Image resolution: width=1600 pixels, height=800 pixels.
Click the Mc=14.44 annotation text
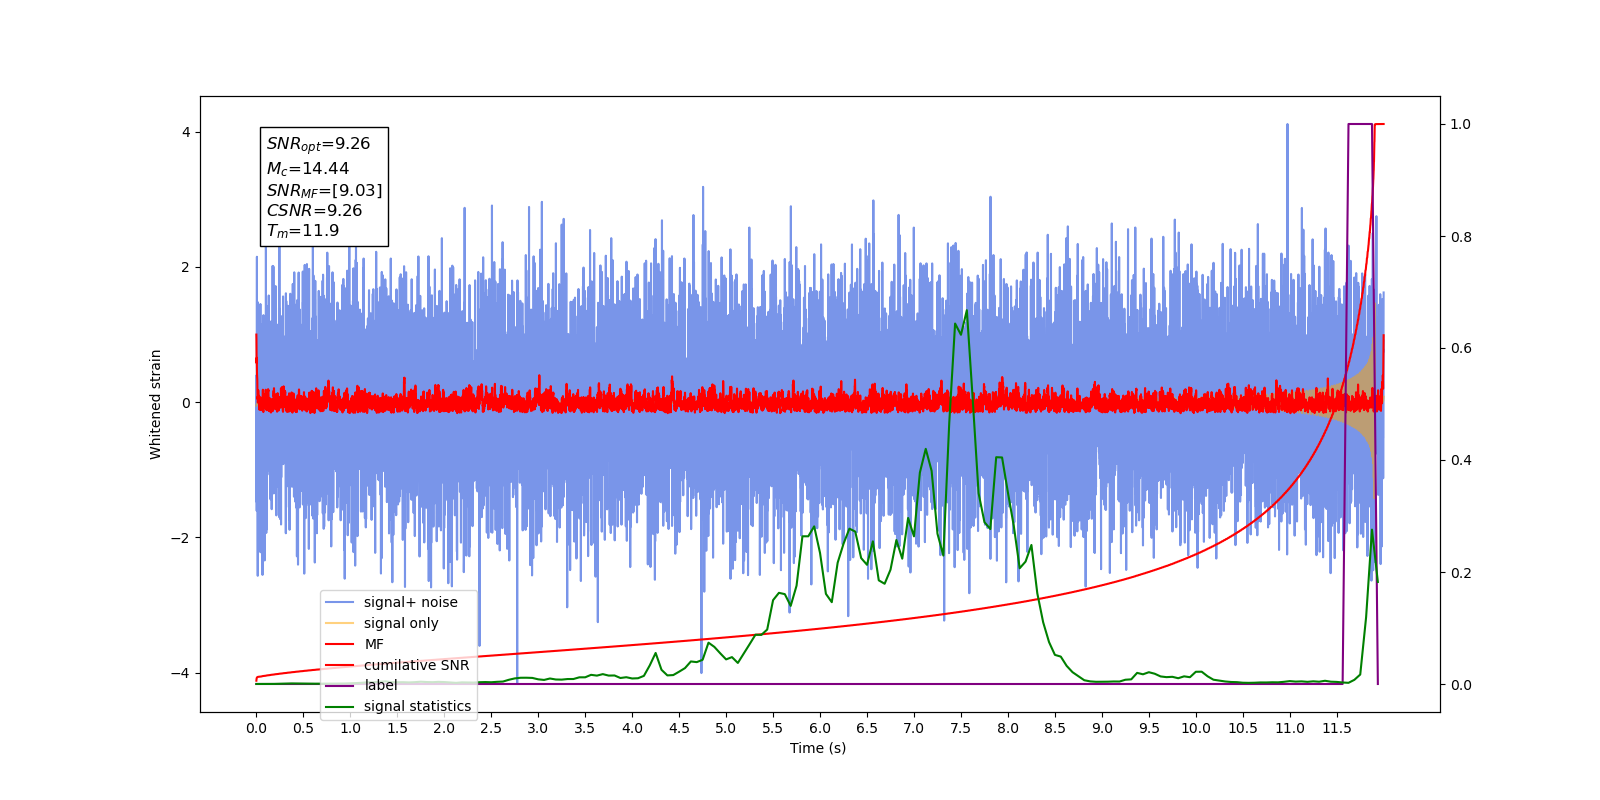307,169
